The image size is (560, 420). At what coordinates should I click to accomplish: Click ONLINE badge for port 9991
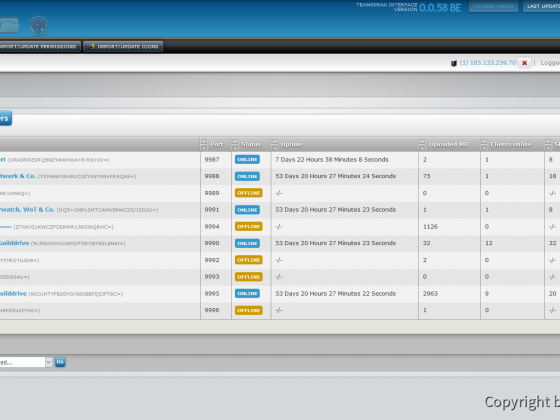247,210
